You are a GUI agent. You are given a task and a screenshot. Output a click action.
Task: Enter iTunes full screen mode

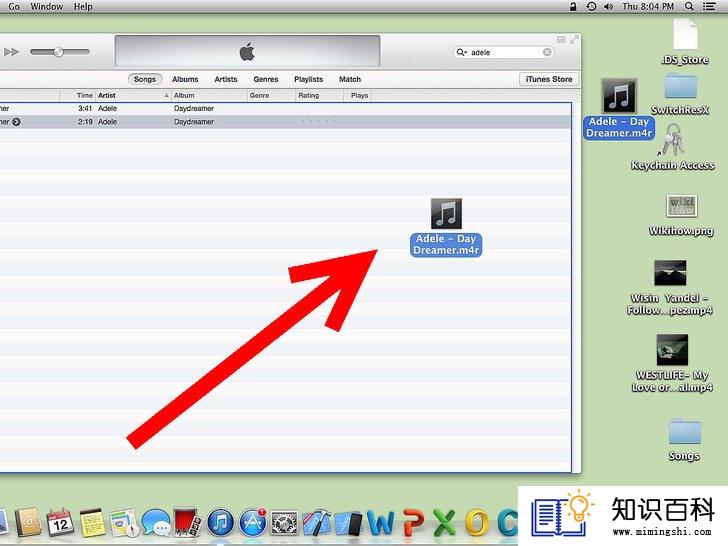coord(574,40)
